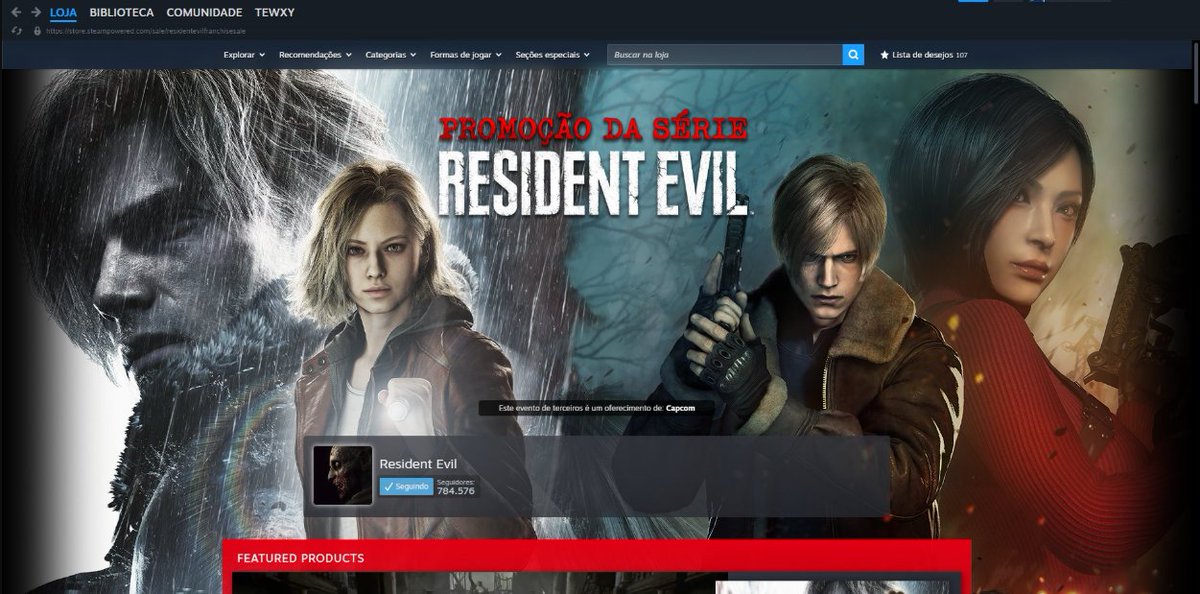This screenshot has width=1200, height=594.
Task: Click the Buscar na loja search field
Action: tap(725, 55)
